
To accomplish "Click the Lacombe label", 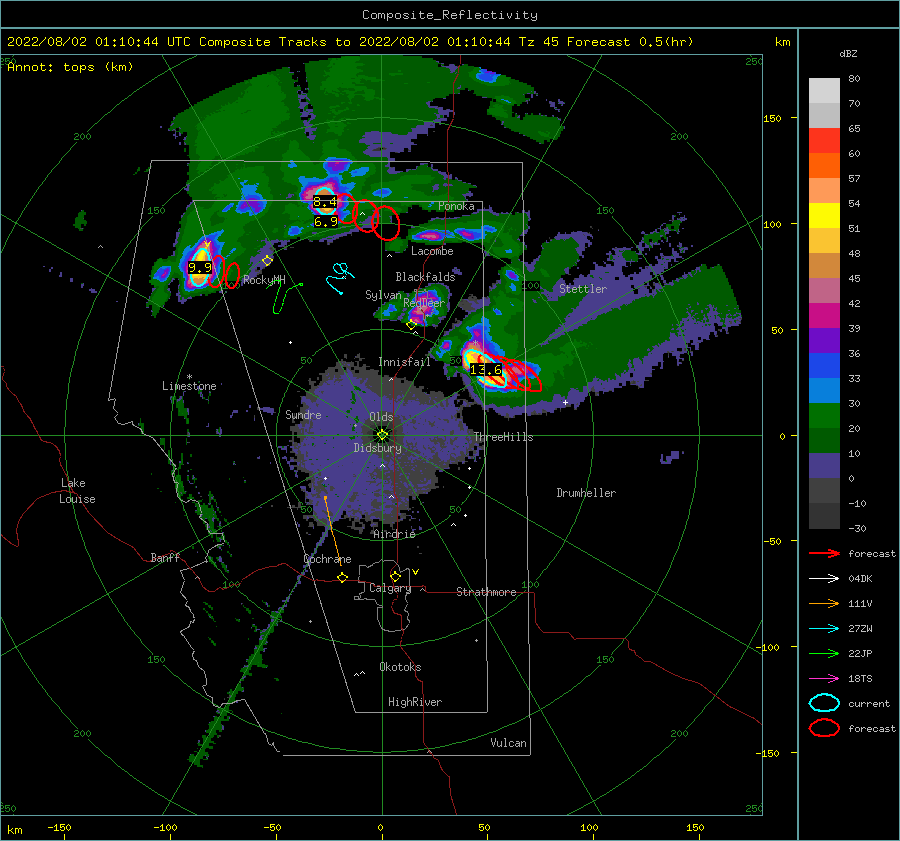I will (432, 251).
